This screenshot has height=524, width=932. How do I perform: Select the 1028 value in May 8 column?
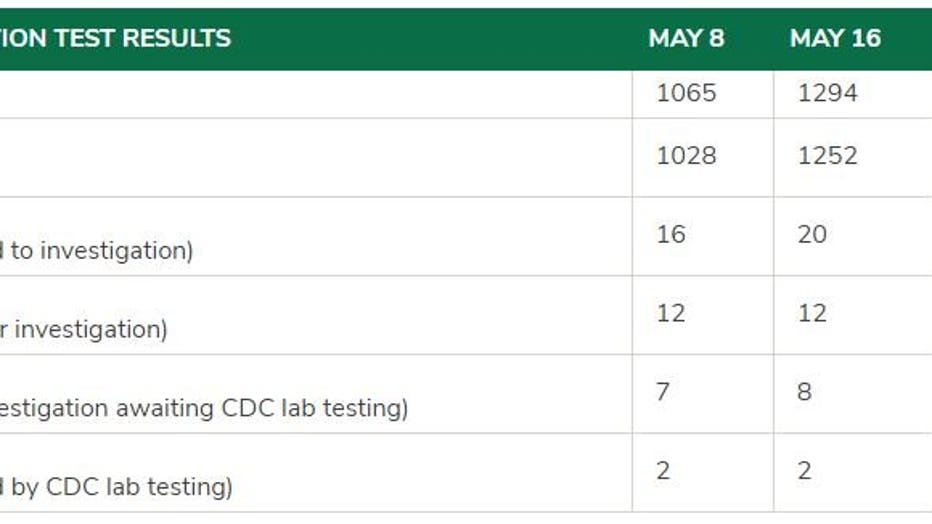686,156
